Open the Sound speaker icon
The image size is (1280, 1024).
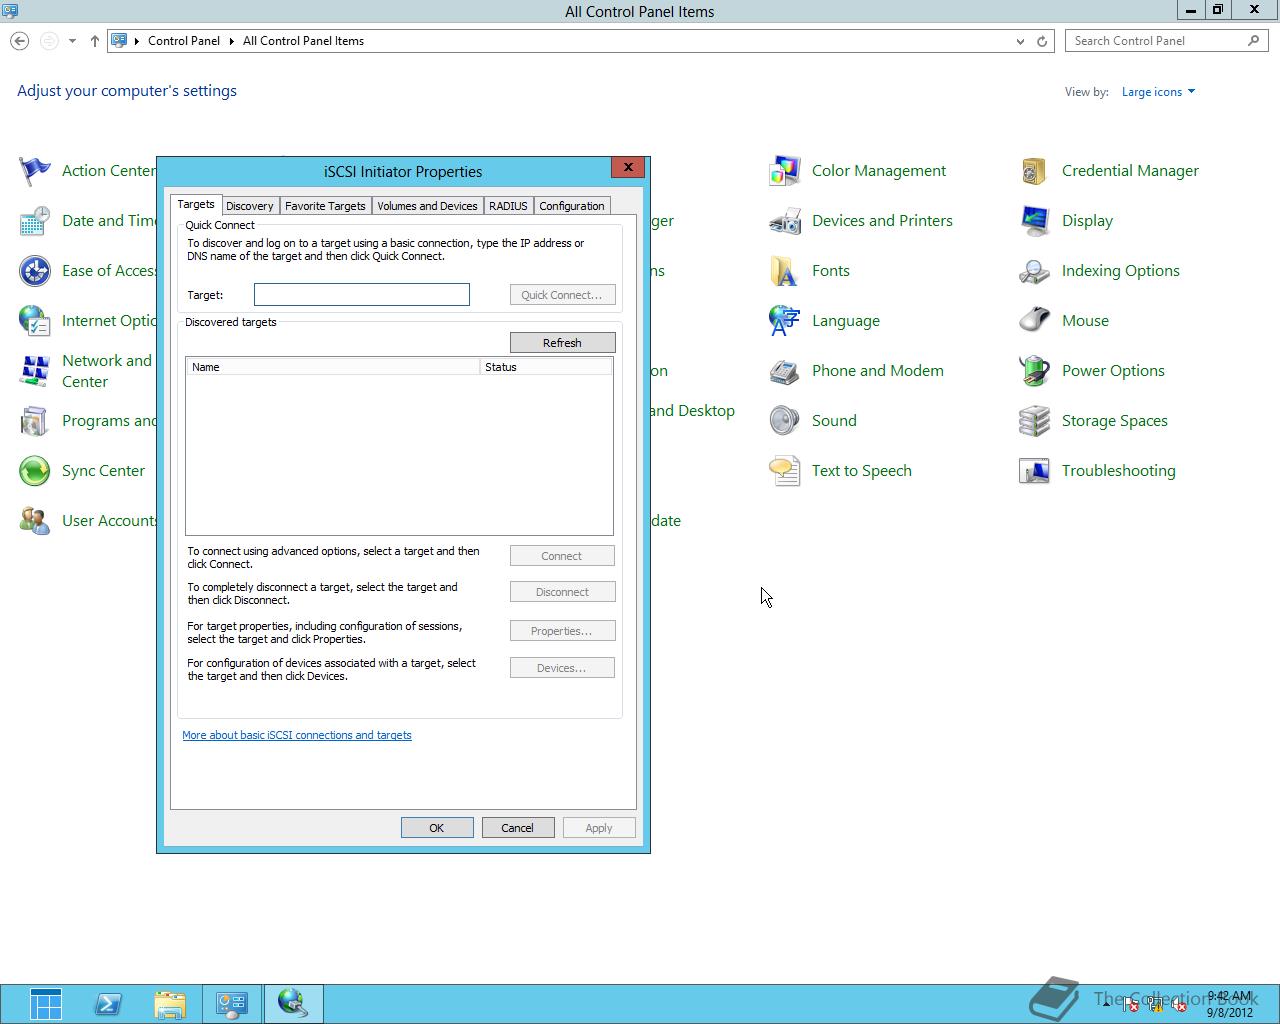coord(785,421)
